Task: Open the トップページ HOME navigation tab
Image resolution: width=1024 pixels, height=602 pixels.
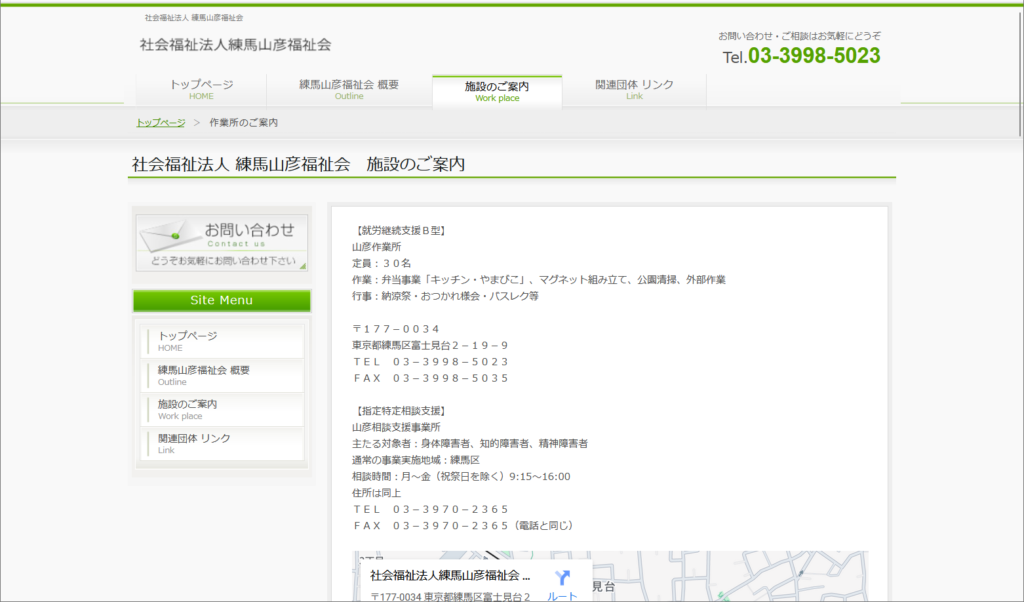Action: tap(201, 90)
